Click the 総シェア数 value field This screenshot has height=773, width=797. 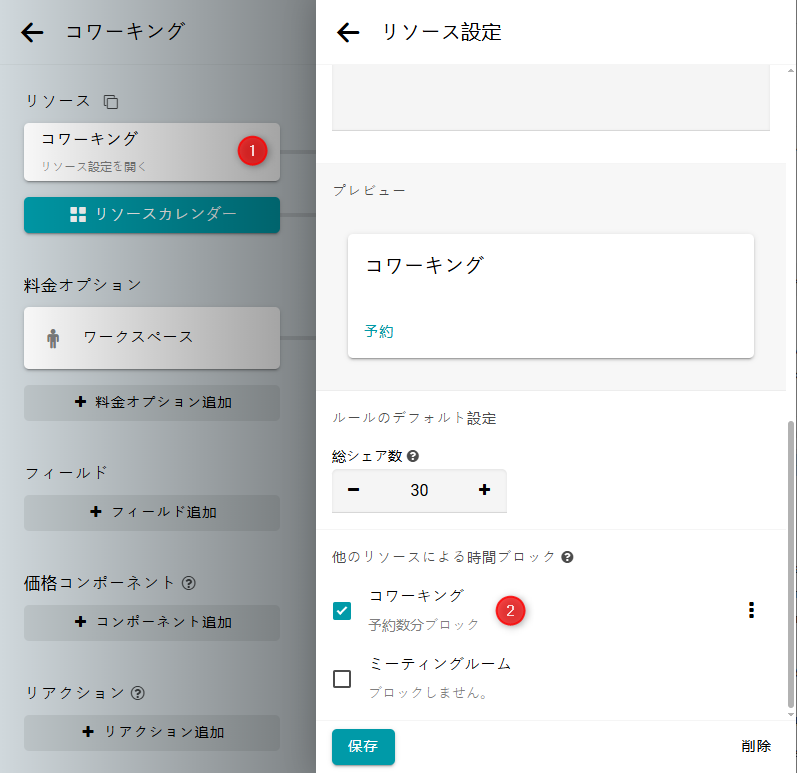click(x=419, y=490)
